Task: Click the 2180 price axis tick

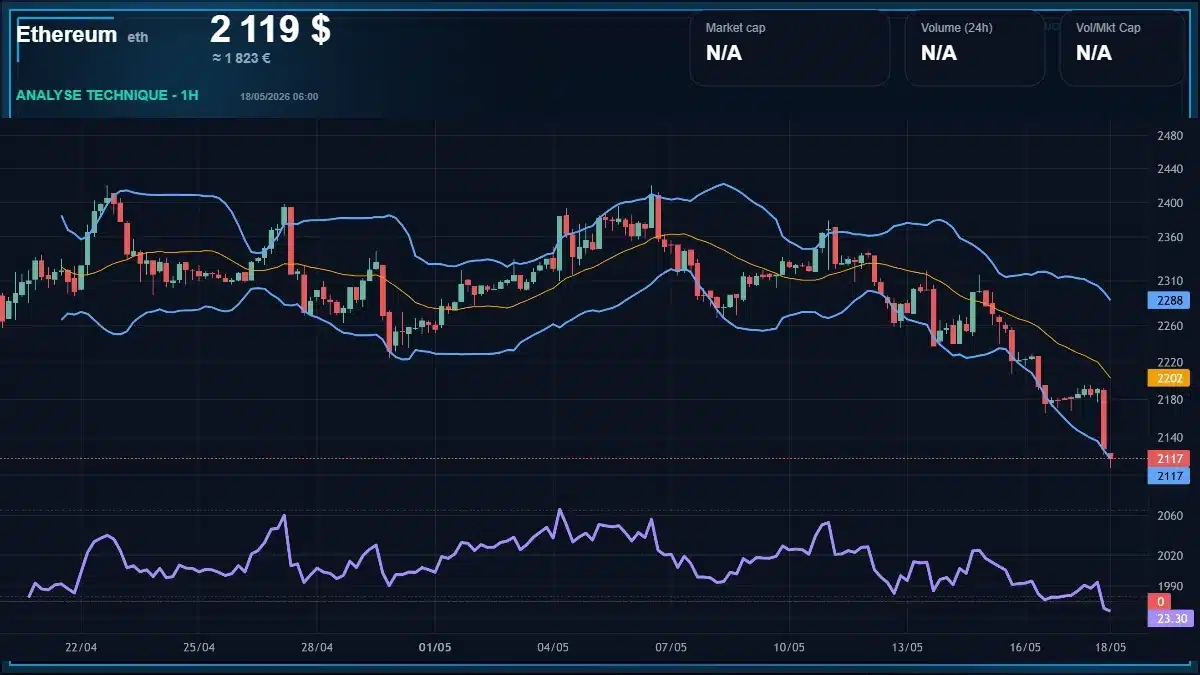Action: (1169, 400)
